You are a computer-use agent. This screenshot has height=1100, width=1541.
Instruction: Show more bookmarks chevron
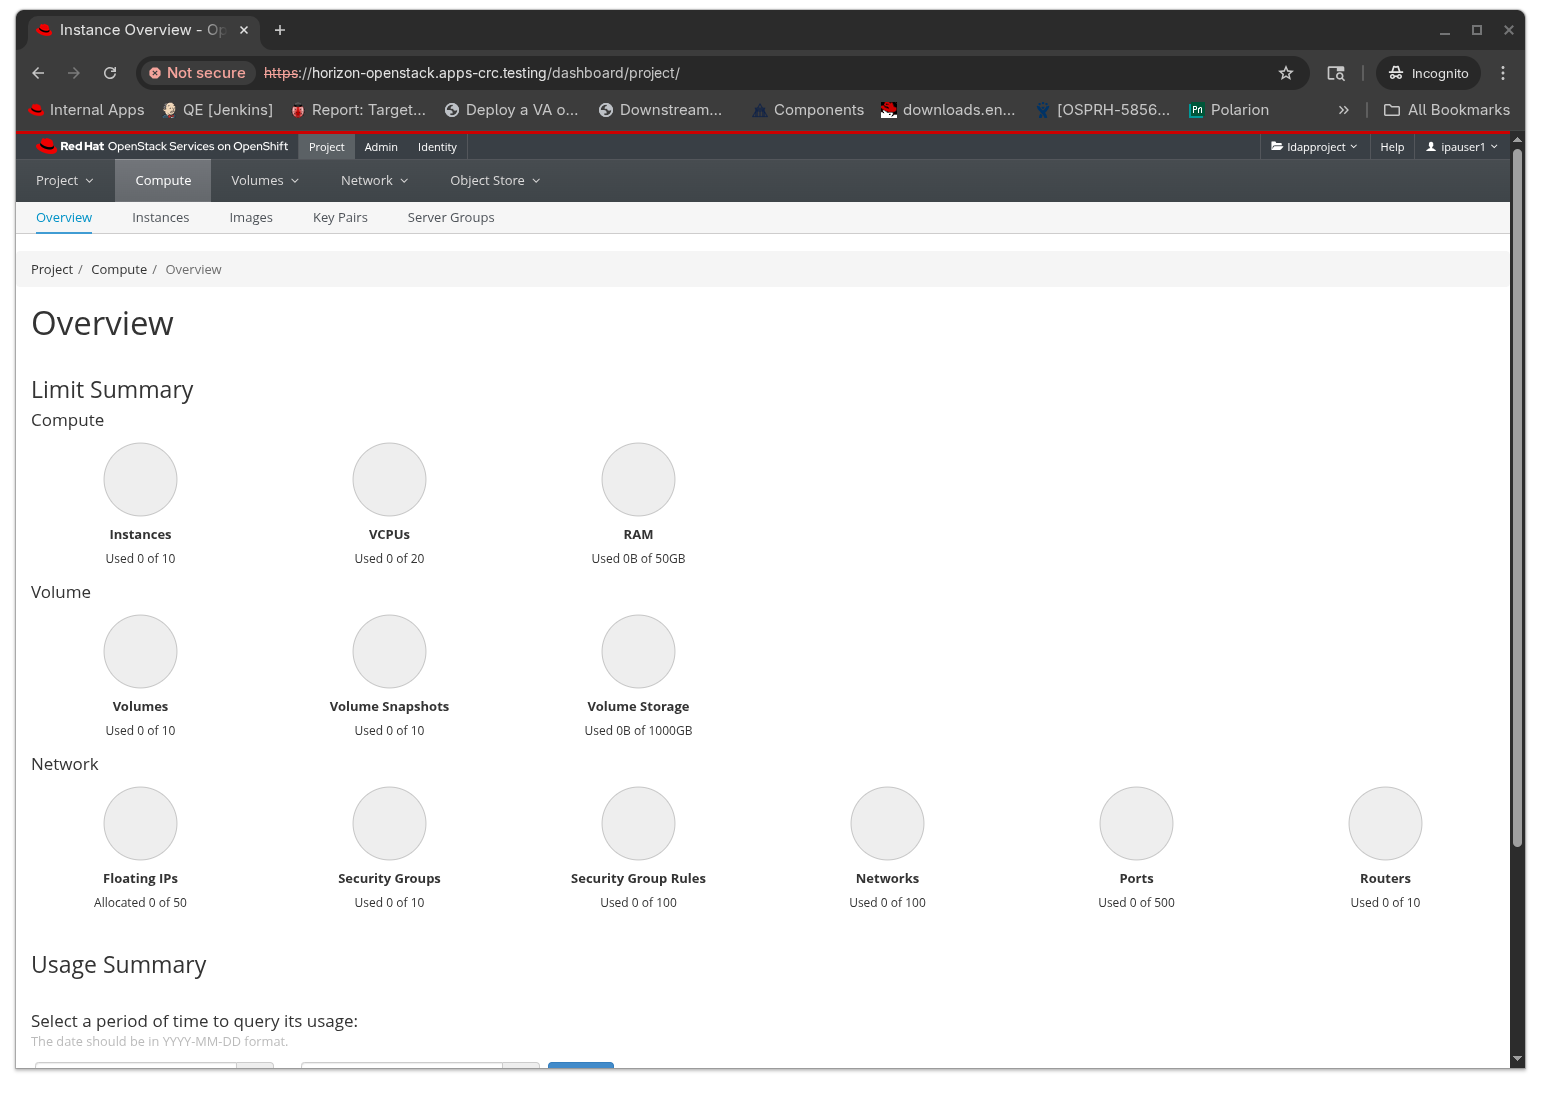tap(1344, 110)
